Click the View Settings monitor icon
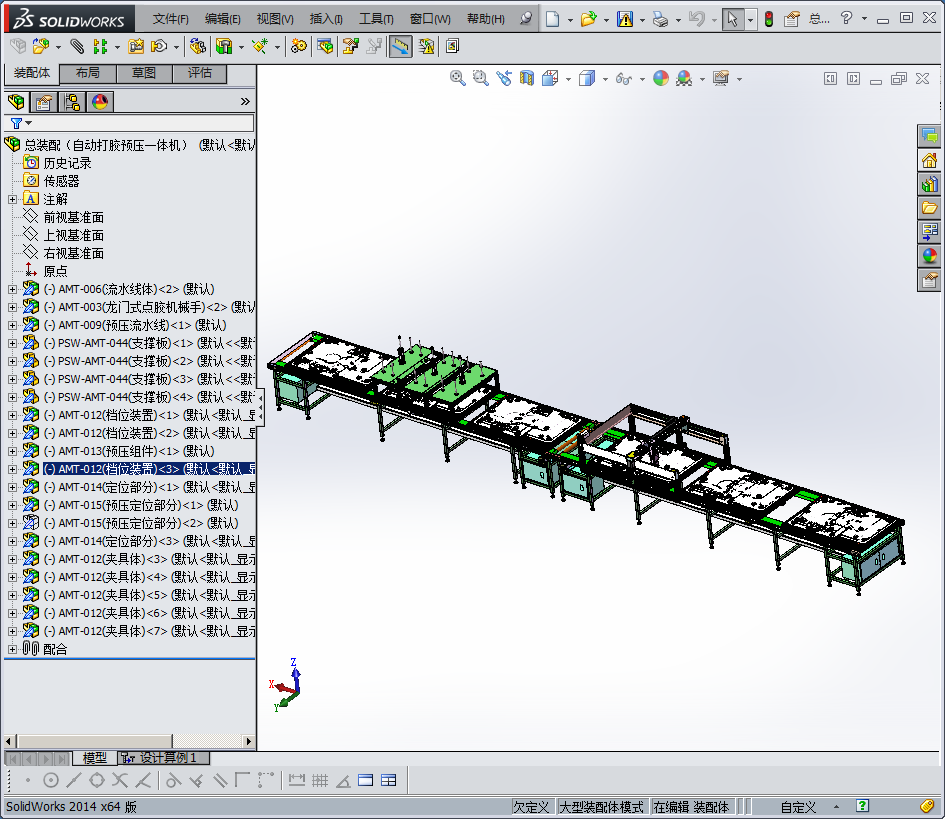 click(721, 78)
